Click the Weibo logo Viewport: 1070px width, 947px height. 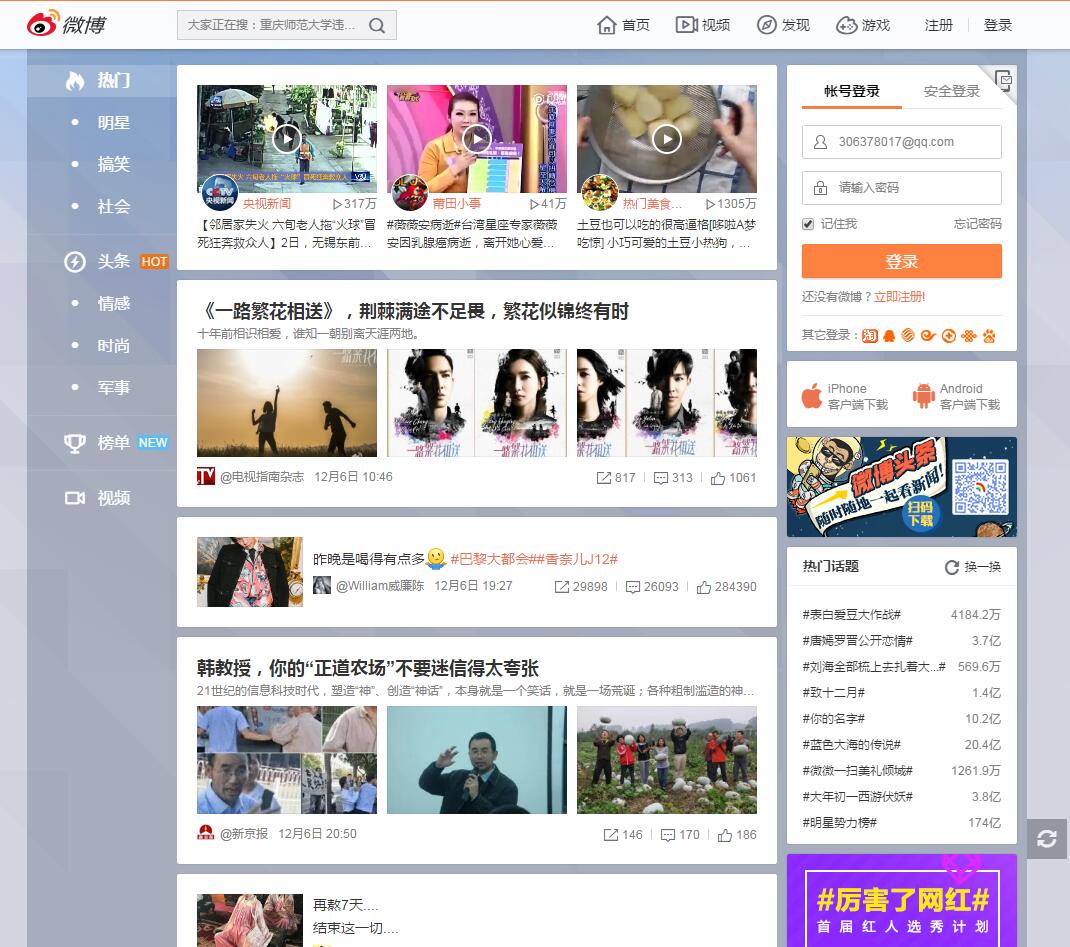66,24
